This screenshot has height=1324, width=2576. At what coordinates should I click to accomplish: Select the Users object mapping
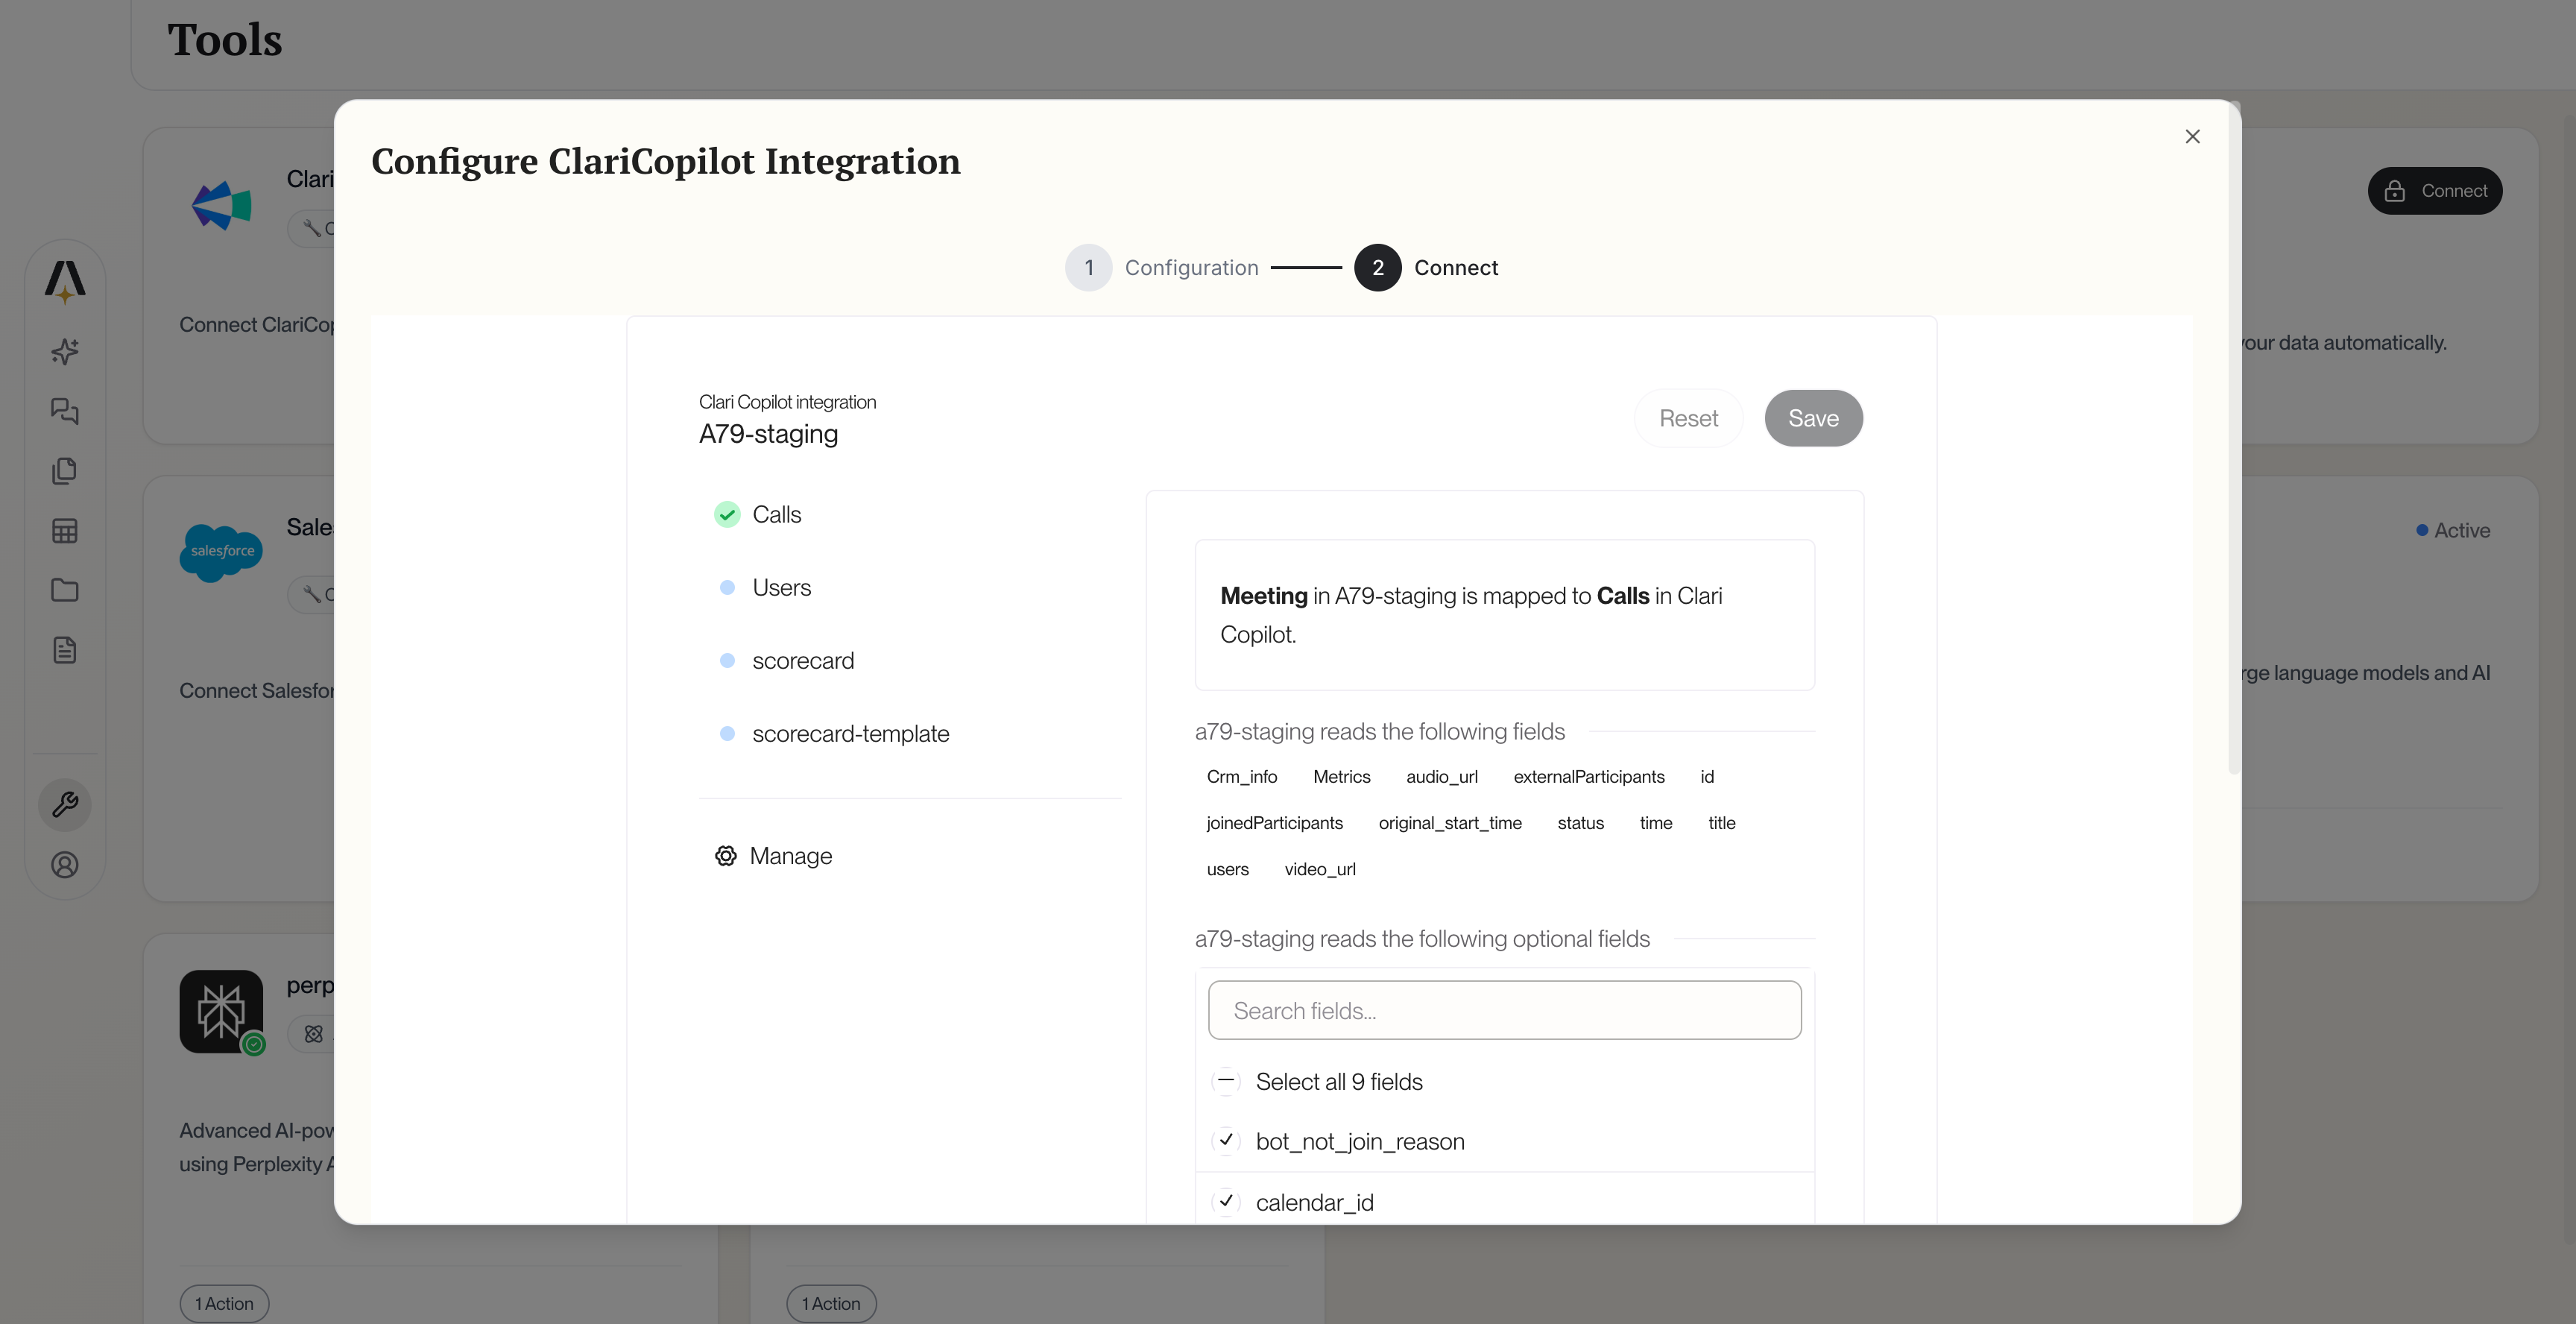(x=781, y=588)
